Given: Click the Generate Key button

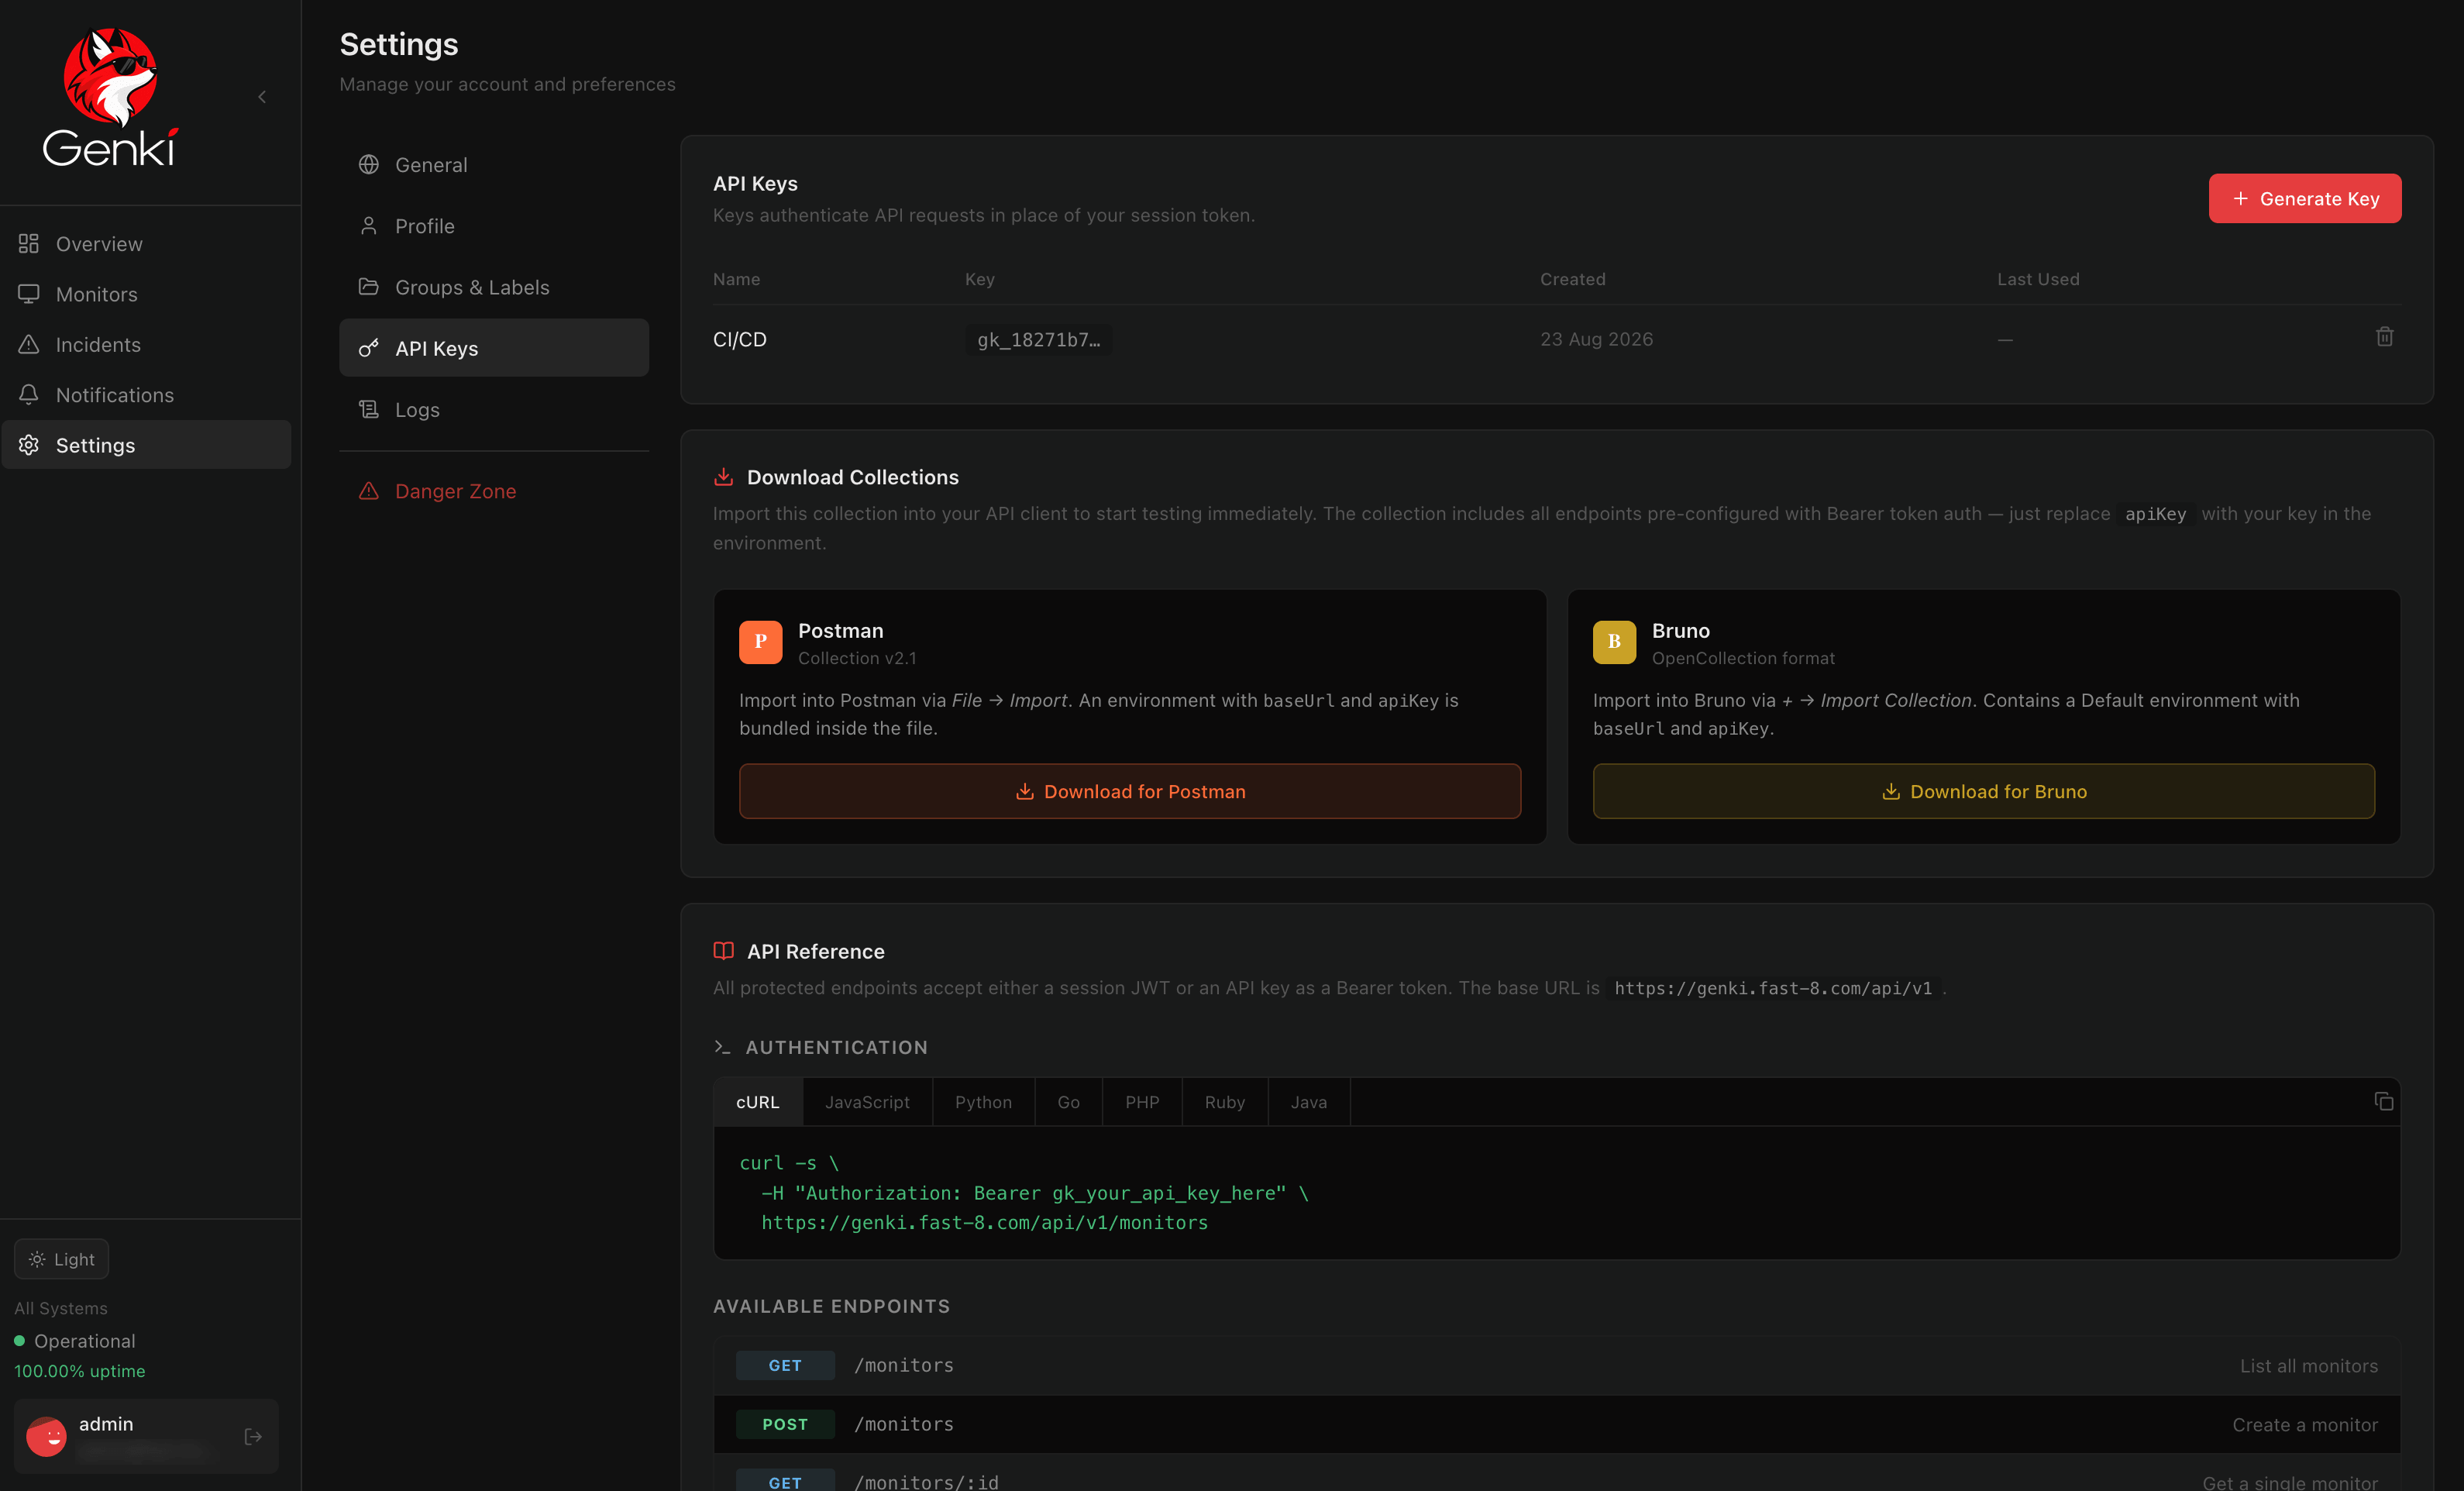Looking at the screenshot, I should click(2304, 199).
